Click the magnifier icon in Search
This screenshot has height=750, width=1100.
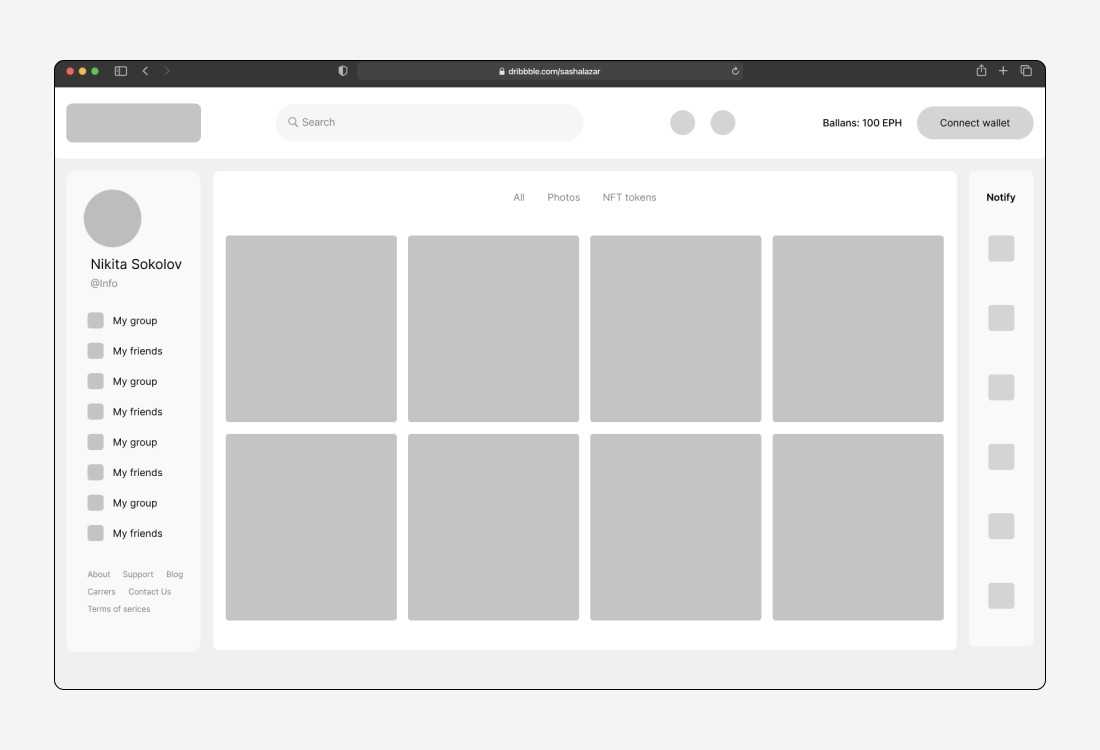293,122
